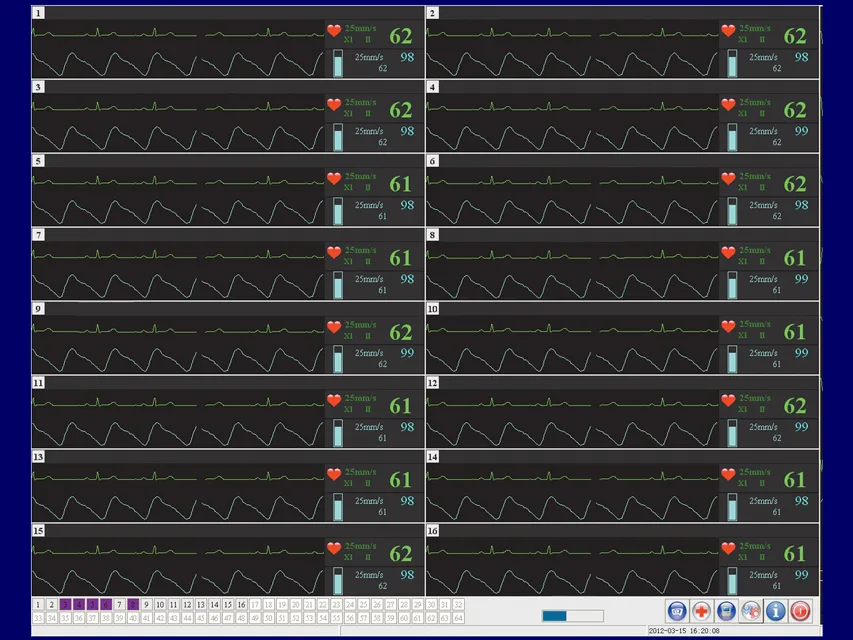This screenshot has width=853, height=640.
Task: Select purple bed 6 selector button
Action: [x=106, y=605]
